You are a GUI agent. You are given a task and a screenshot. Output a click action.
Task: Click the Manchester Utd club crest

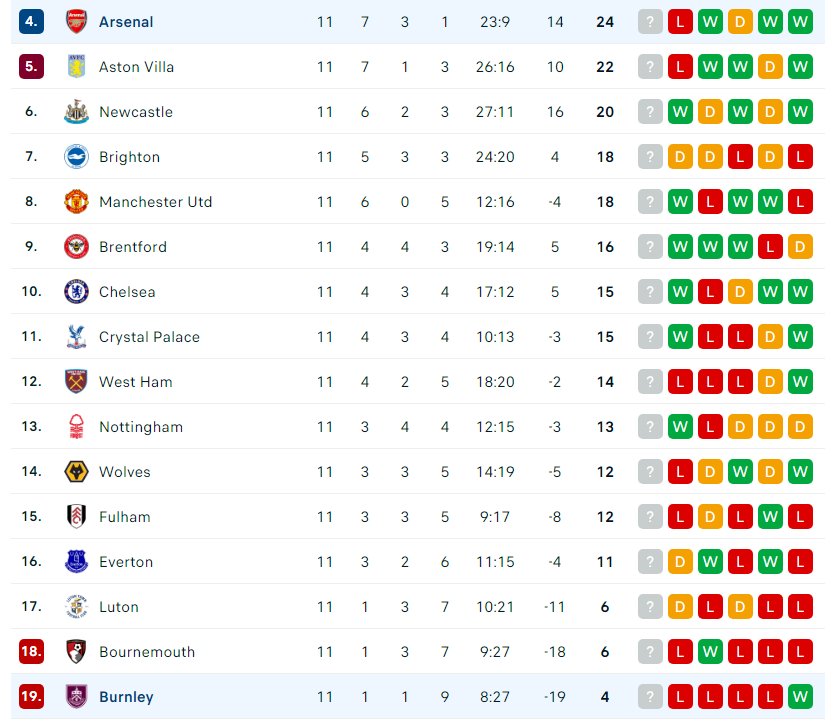[x=76, y=202]
